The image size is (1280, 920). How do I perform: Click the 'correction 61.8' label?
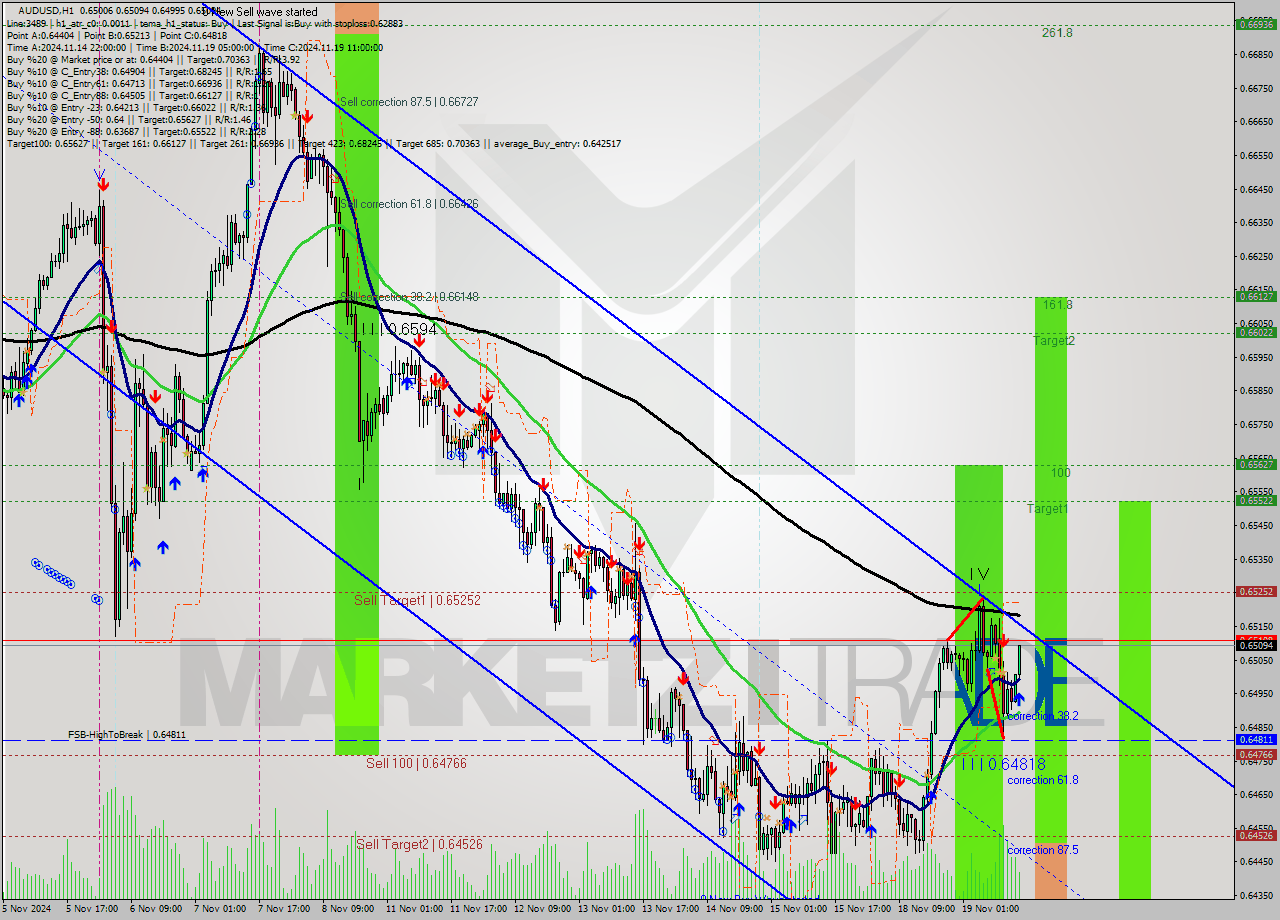coord(1042,780)
